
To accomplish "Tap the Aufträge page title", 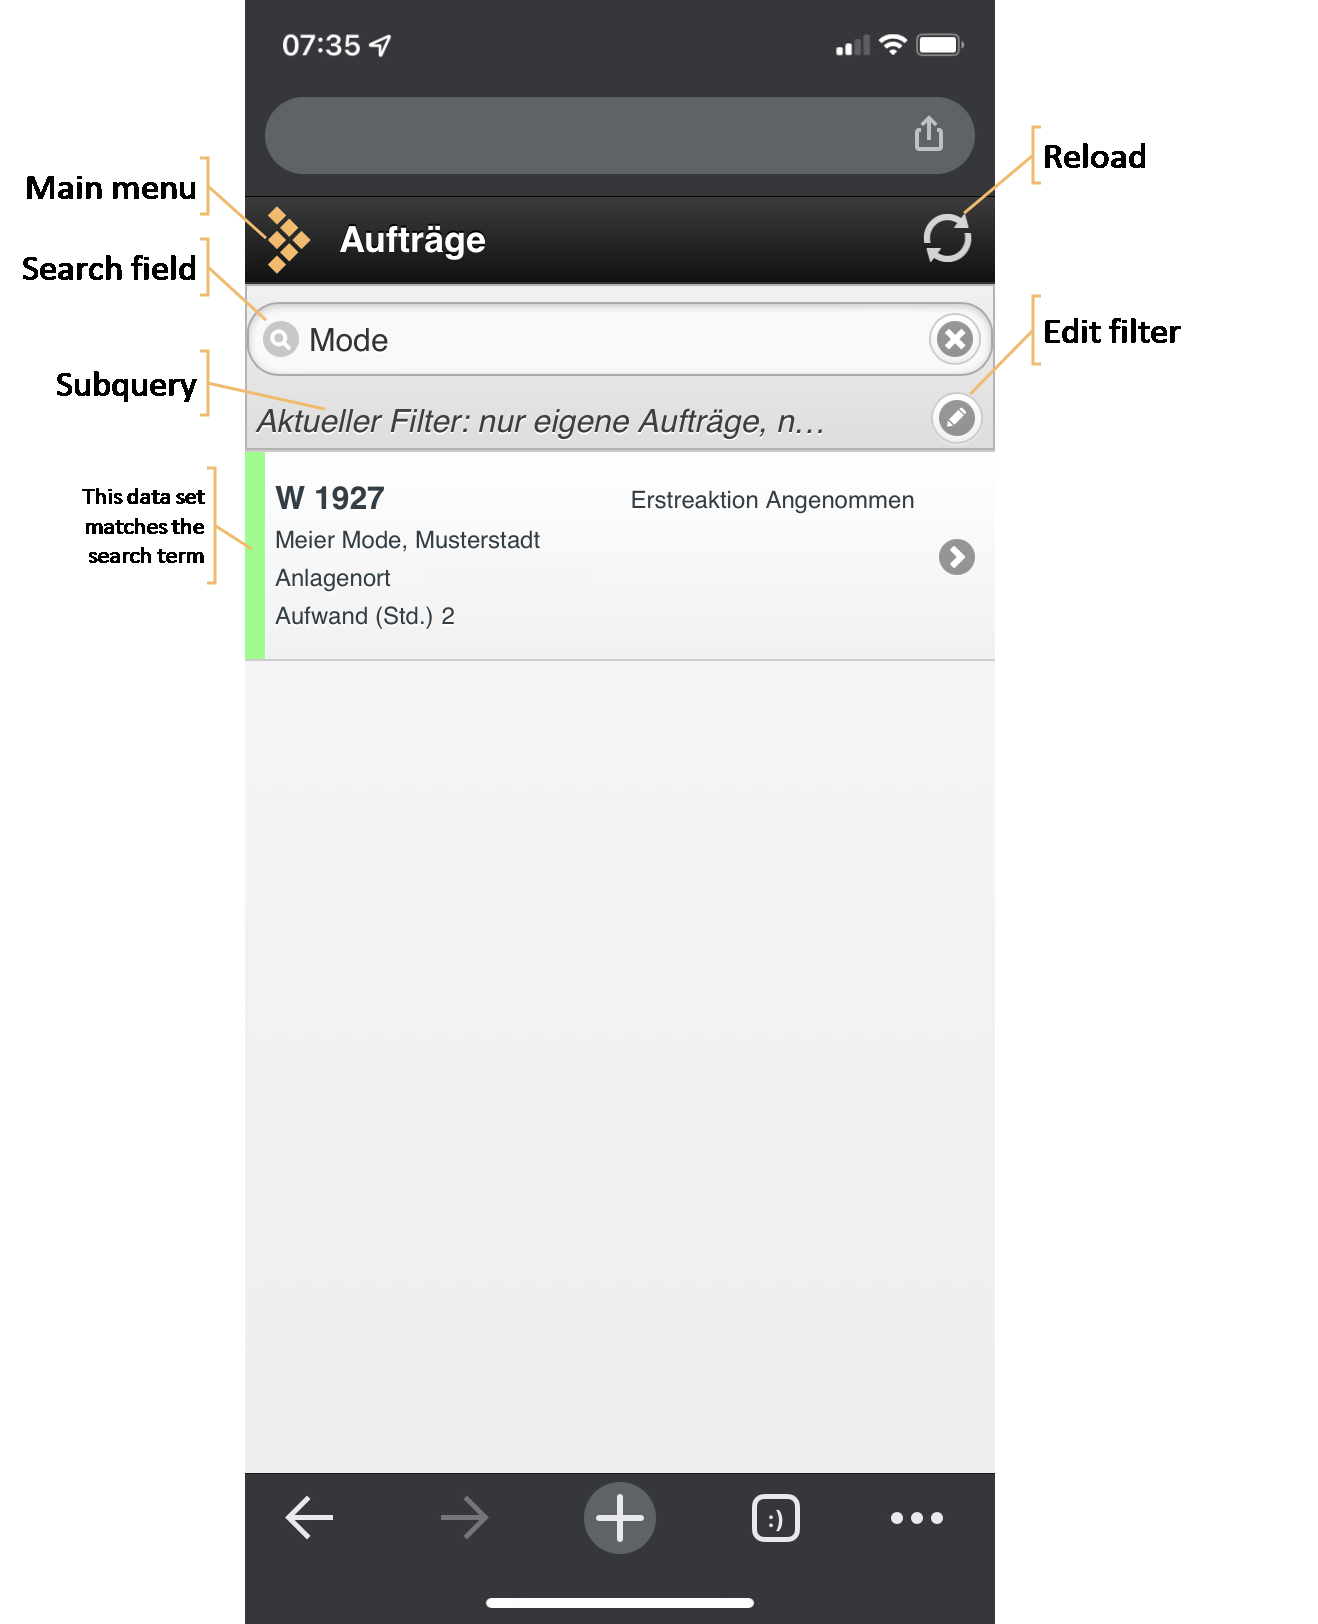I will [x=413, y=240].
